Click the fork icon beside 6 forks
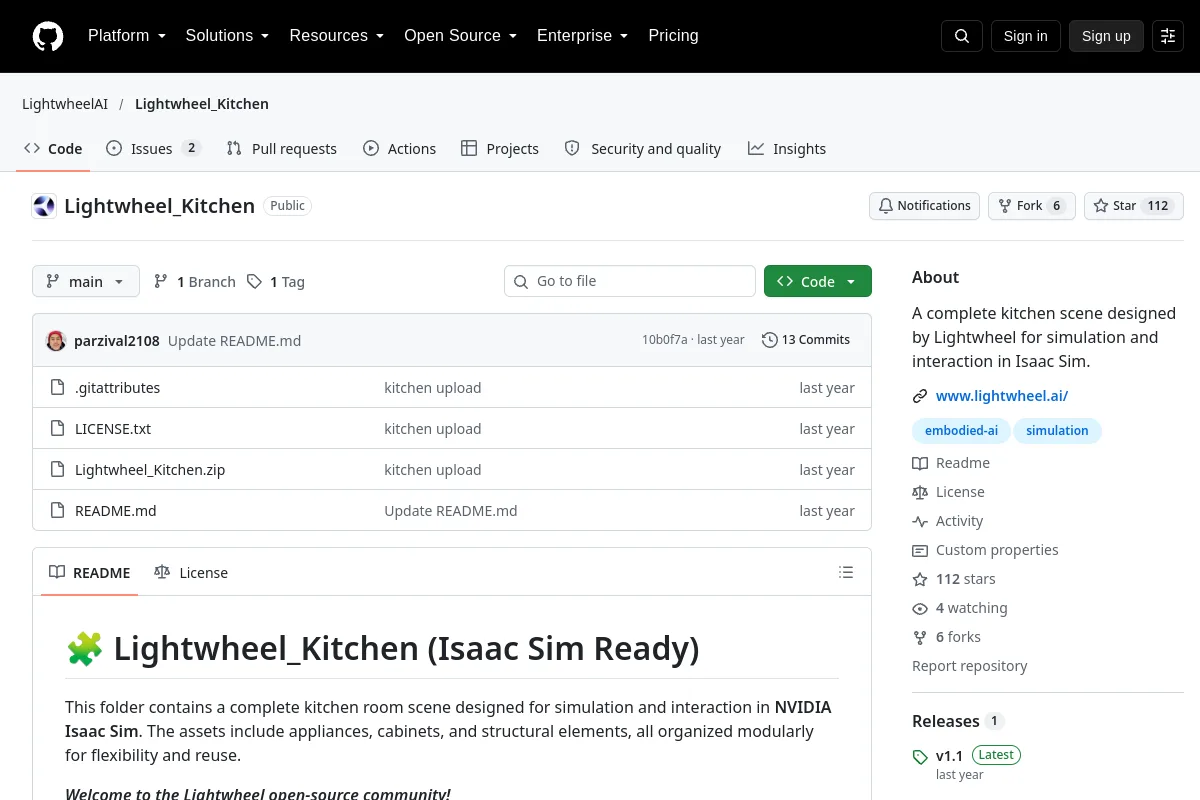 tap(920, 637)
